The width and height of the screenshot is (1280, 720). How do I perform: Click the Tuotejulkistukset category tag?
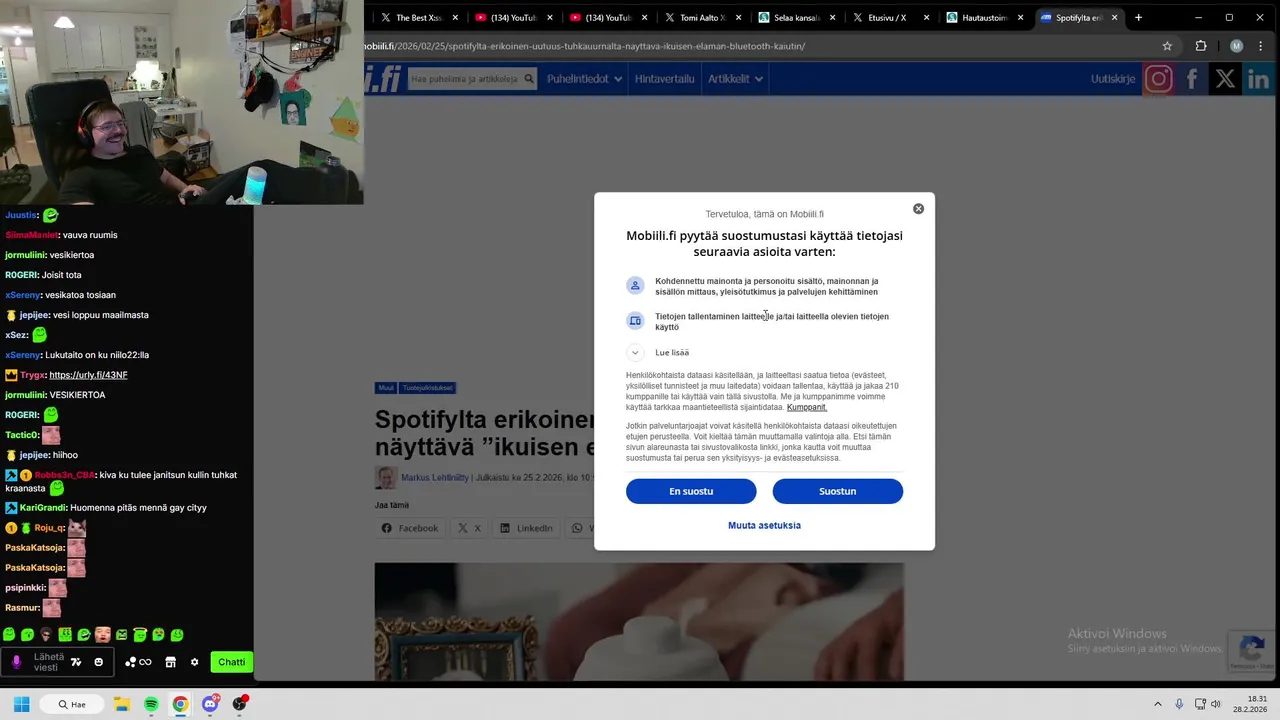pyautogui.click(x=428, y=388)
